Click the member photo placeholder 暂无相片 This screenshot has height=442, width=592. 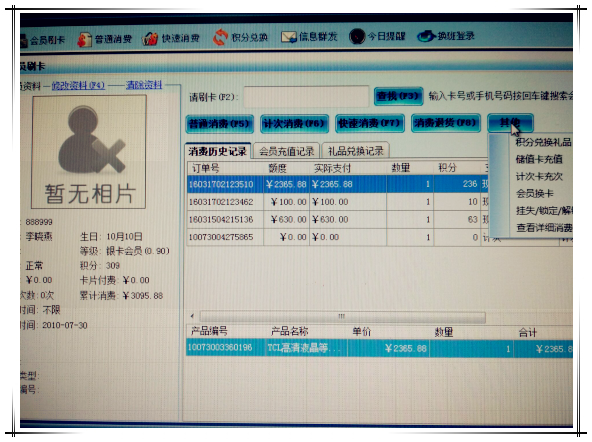click(x=89, y=152)
